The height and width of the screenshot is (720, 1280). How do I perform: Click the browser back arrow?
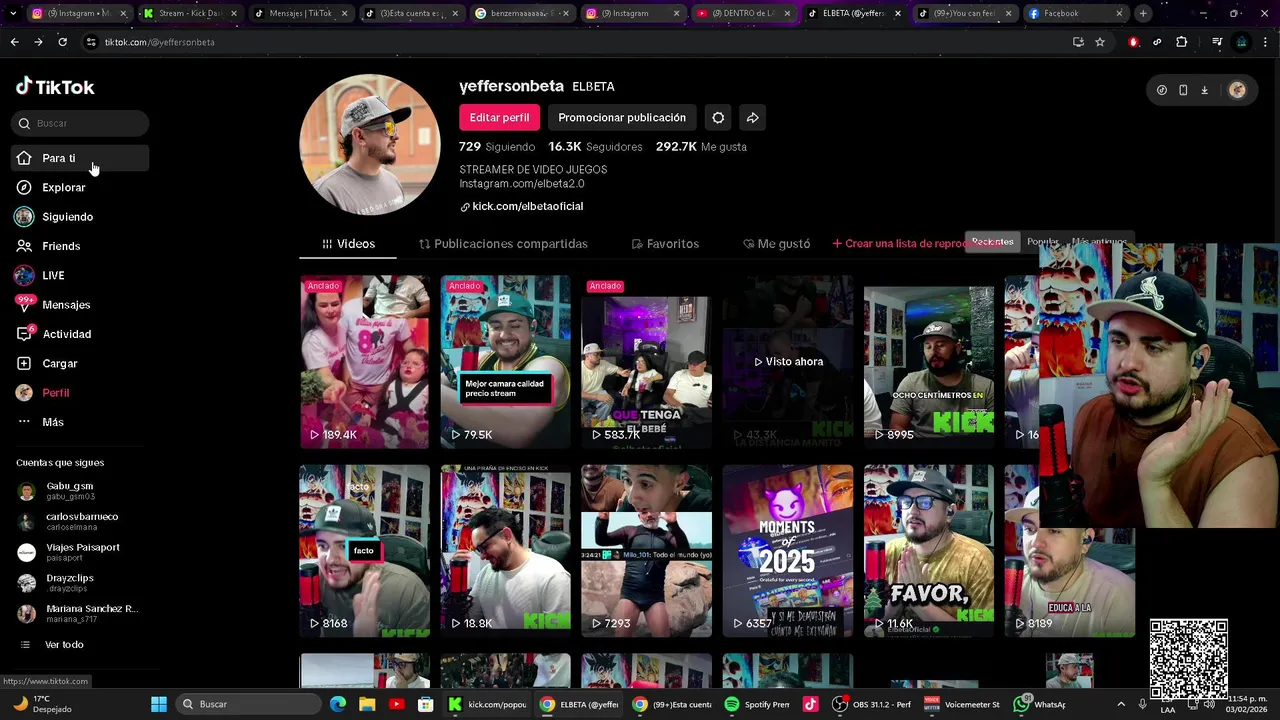point(14,42)
